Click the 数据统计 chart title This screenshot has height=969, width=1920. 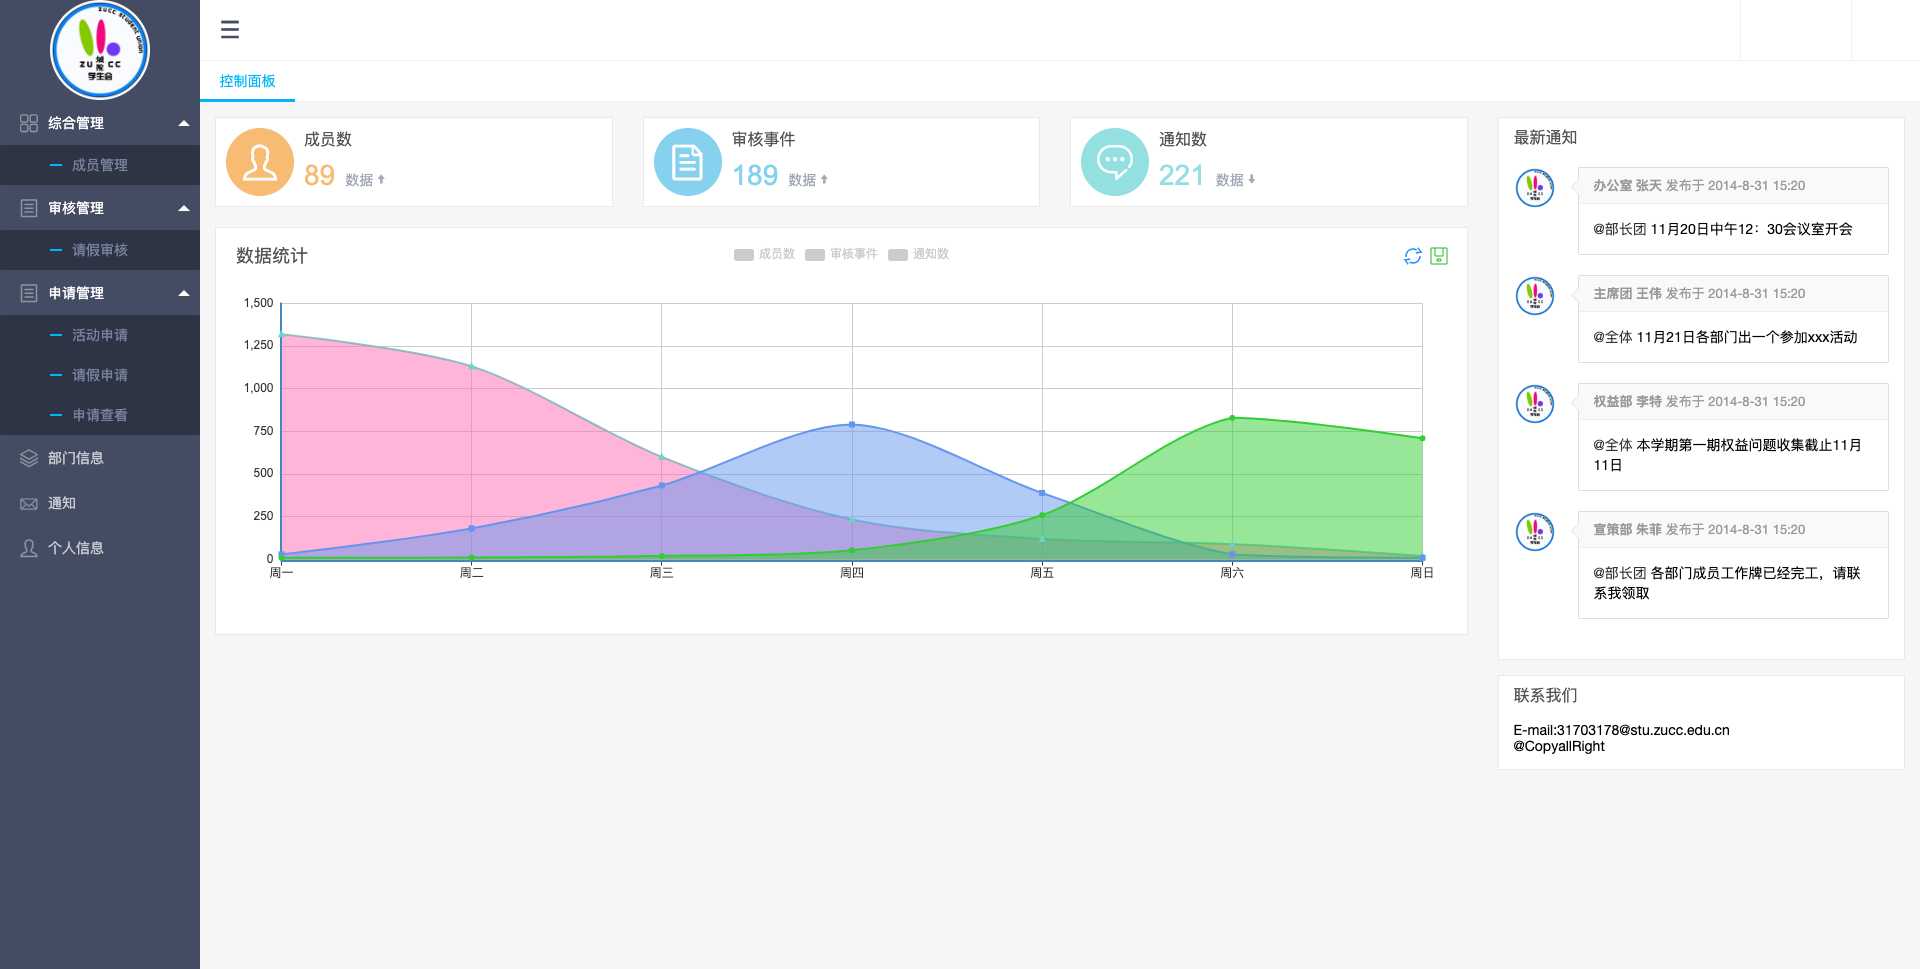(272, 256)
